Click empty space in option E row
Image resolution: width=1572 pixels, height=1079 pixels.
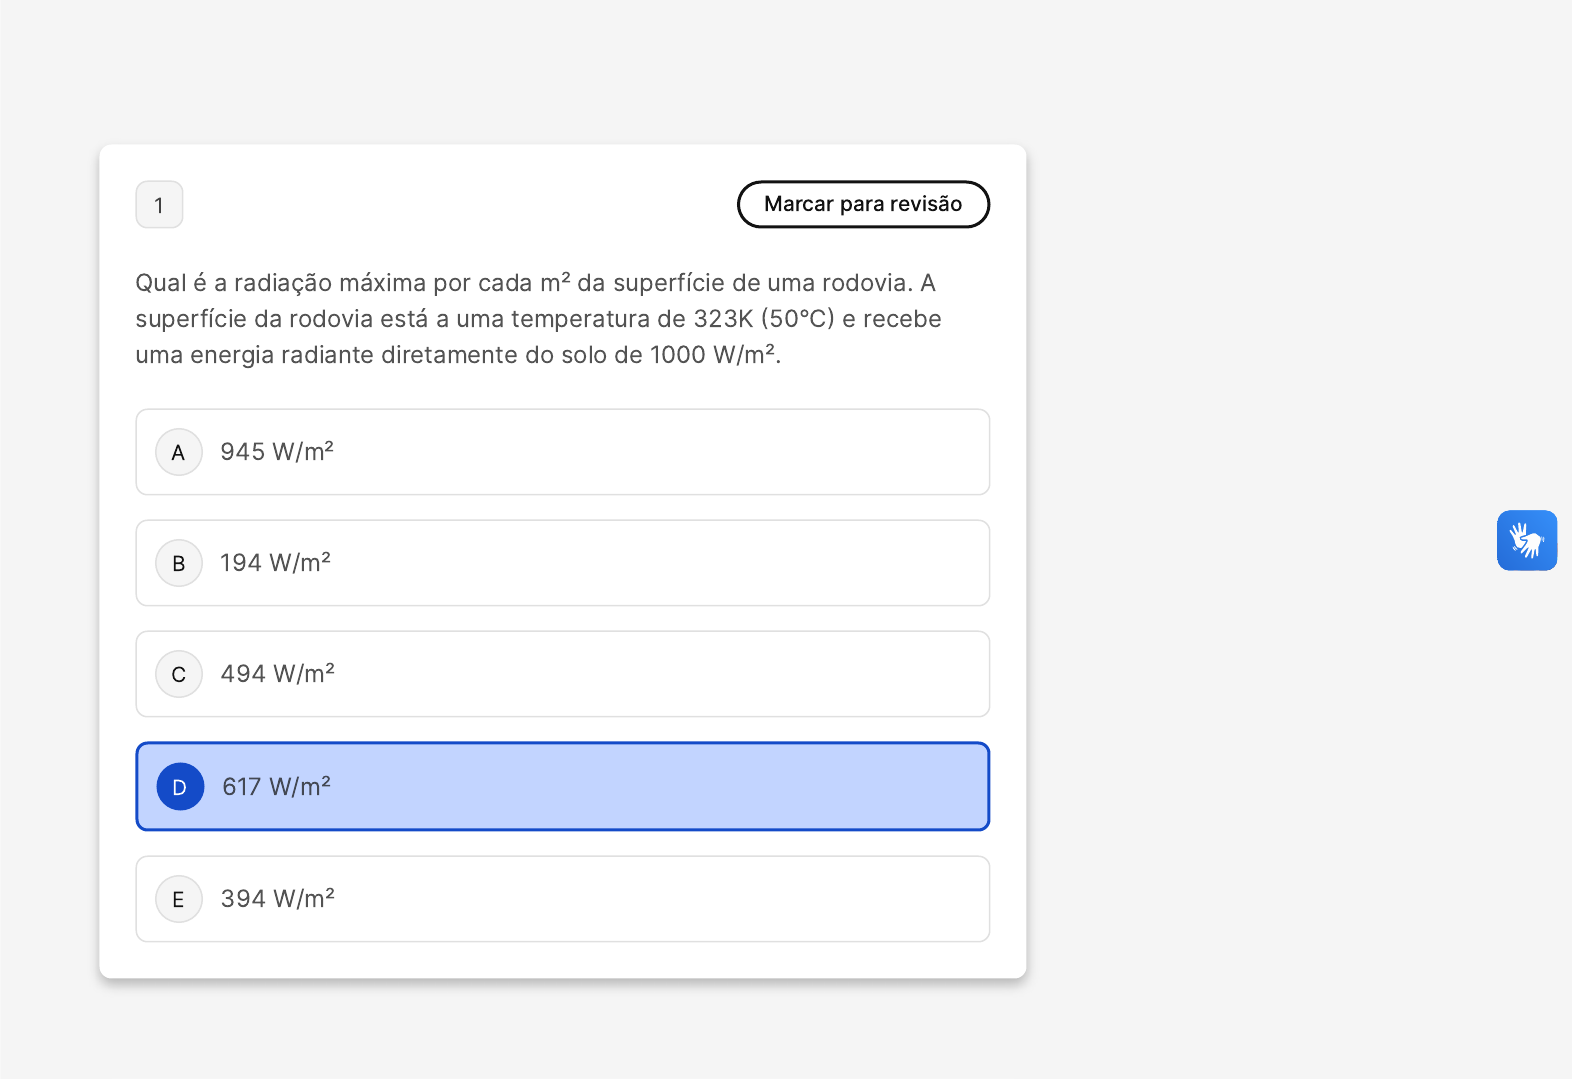pos(660,899)
